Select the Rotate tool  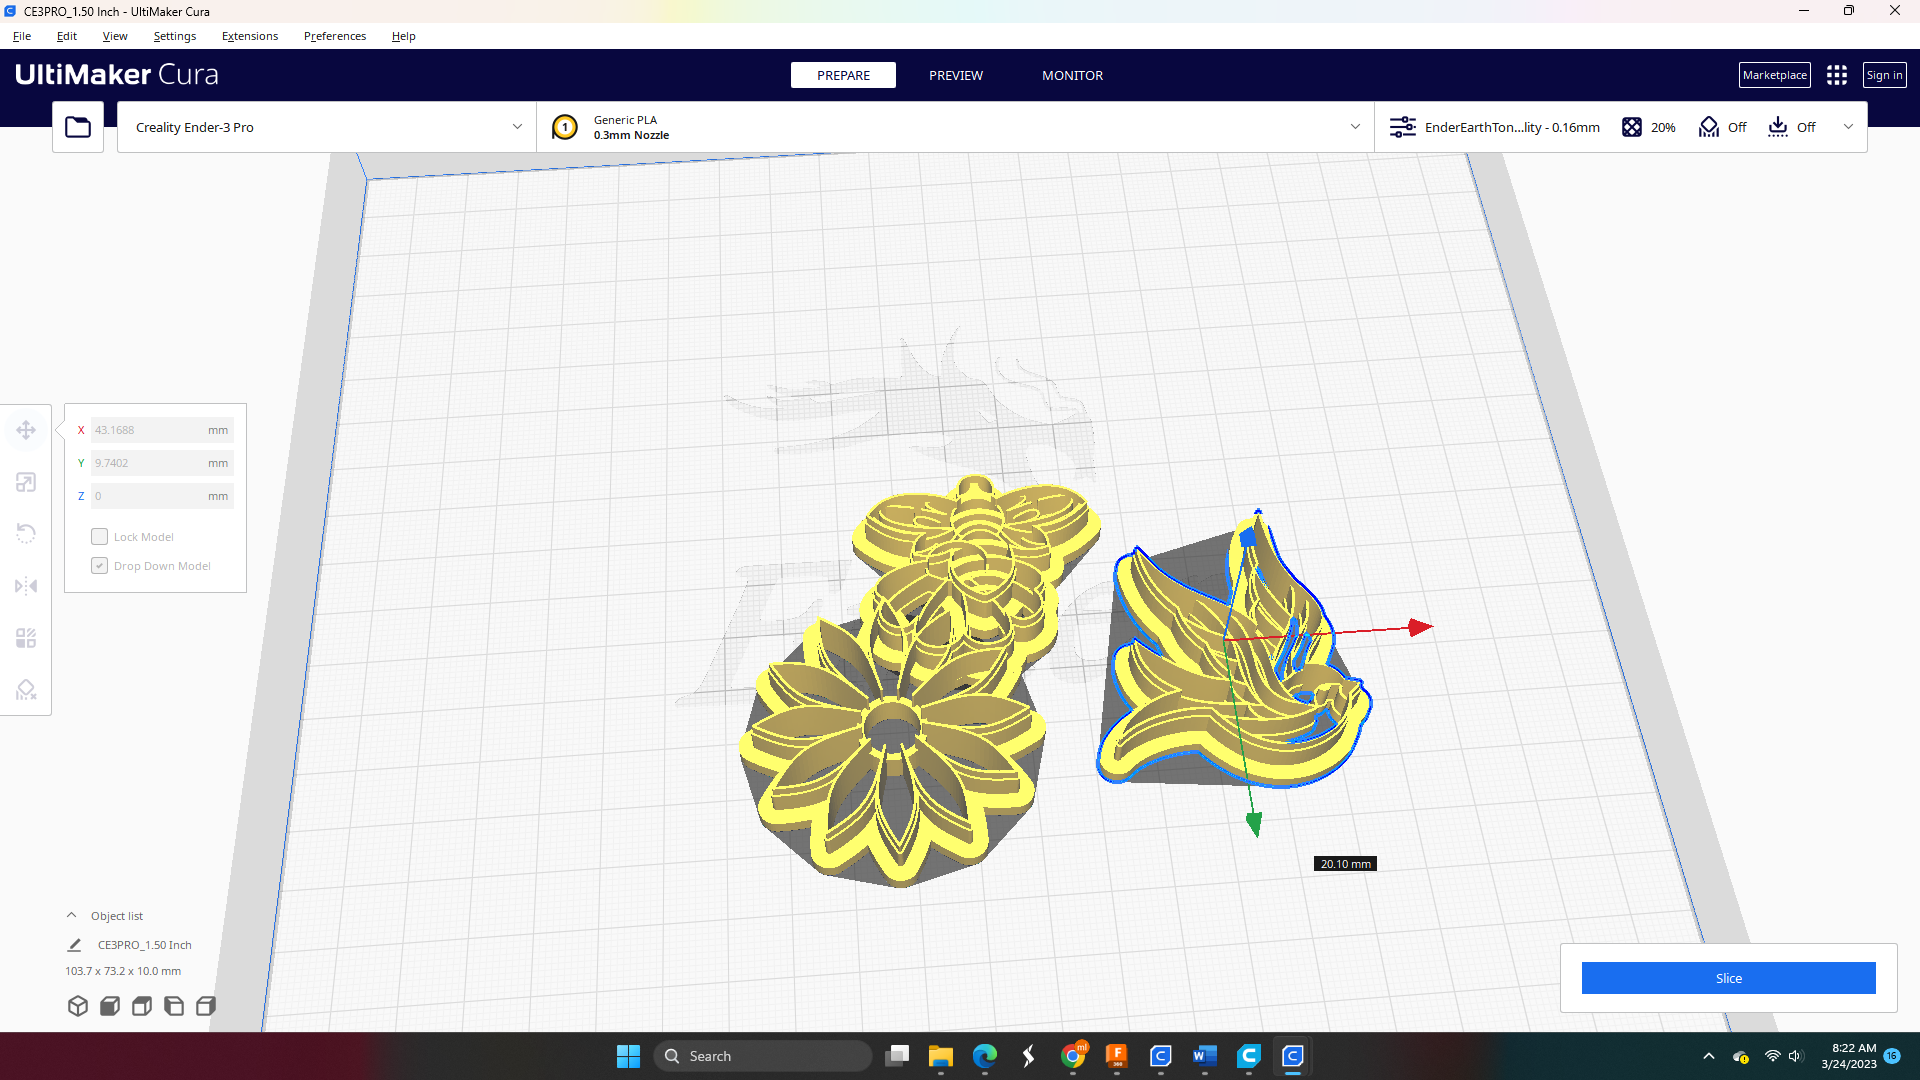click(25, 533)
